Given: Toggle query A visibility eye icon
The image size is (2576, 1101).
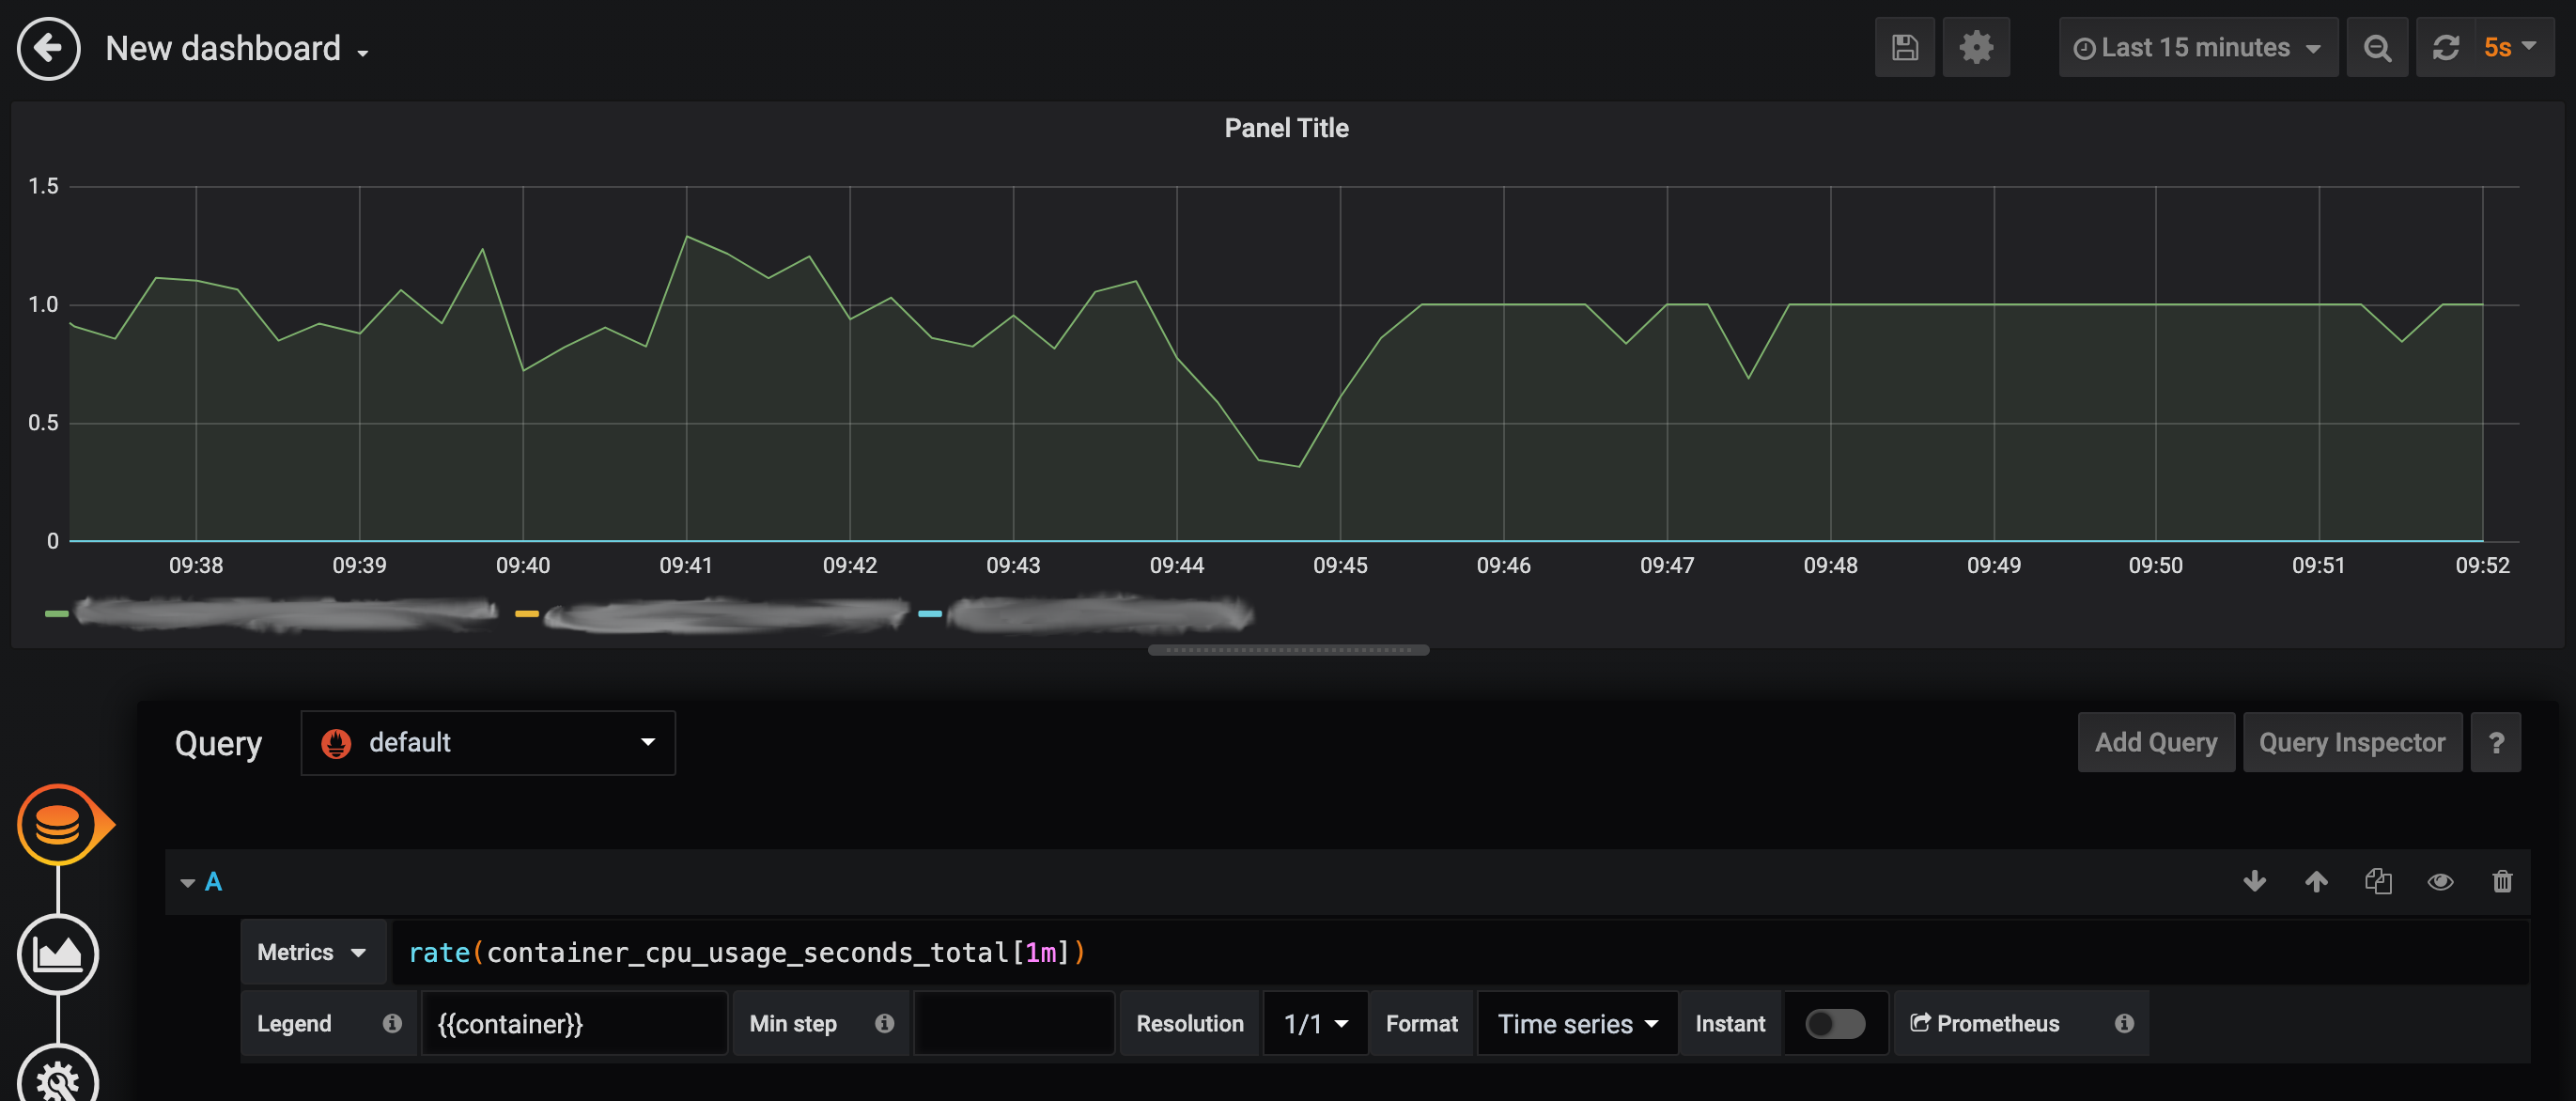Looking at the screenshot, I should pos(2440,881).
